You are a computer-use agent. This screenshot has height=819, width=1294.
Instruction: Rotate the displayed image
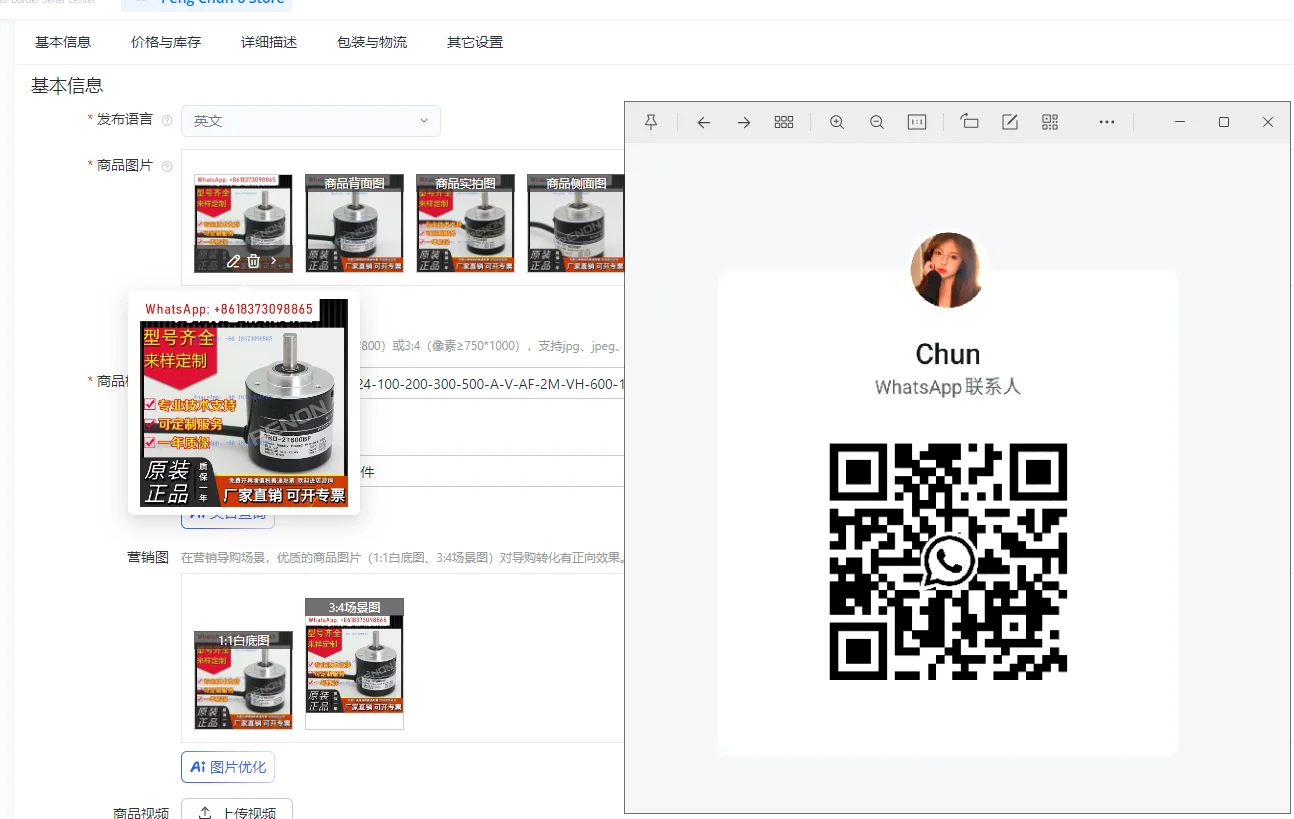[969, 121]
